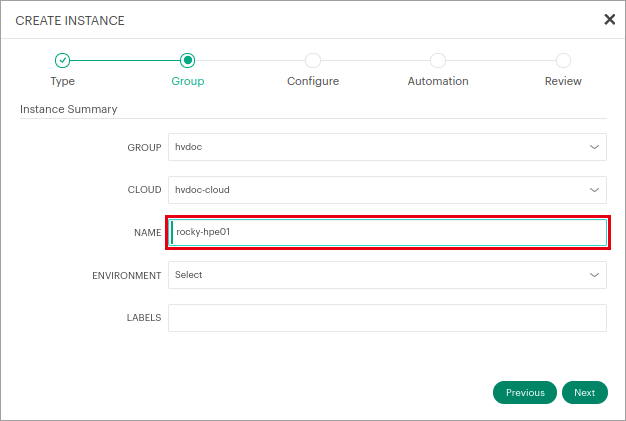The image size is (626, 421).
Task: Click into the empty LABELS field
Action: [x=387, y=318]
